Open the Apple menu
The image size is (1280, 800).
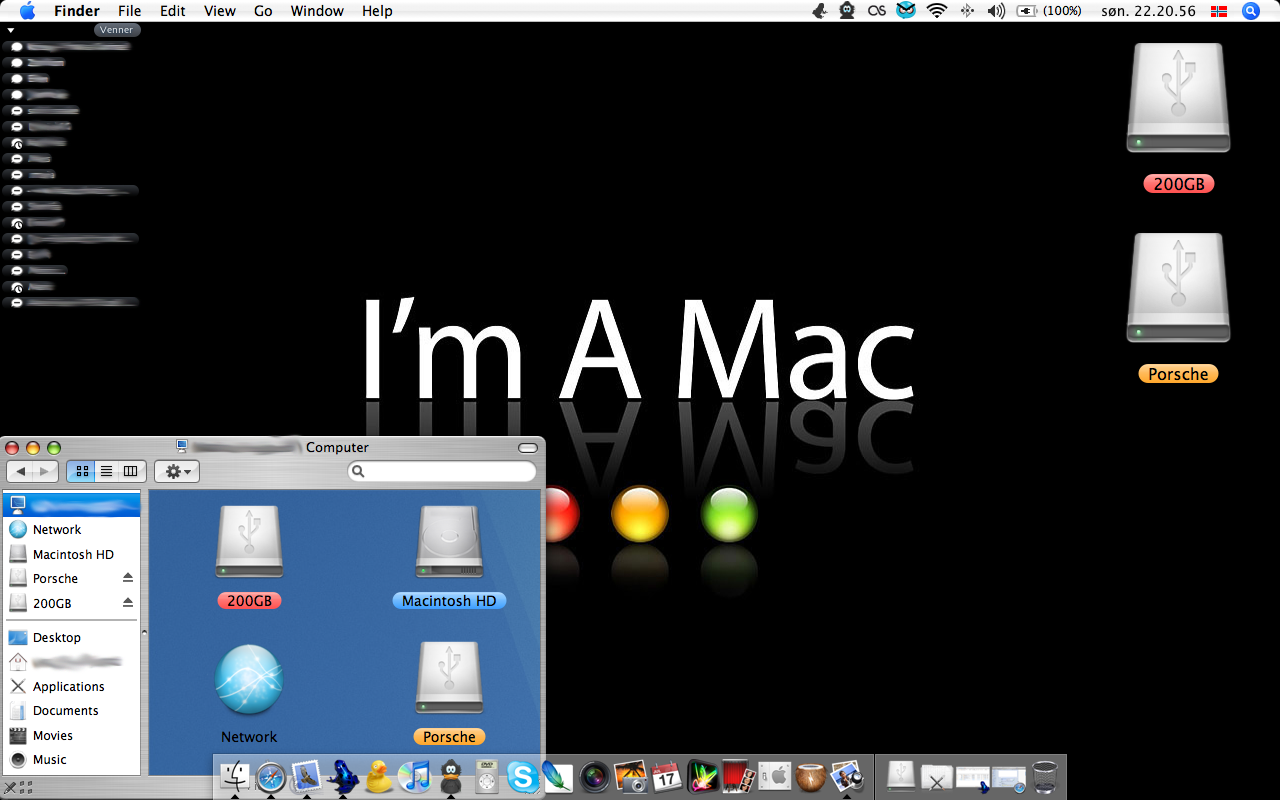[27, 11]
